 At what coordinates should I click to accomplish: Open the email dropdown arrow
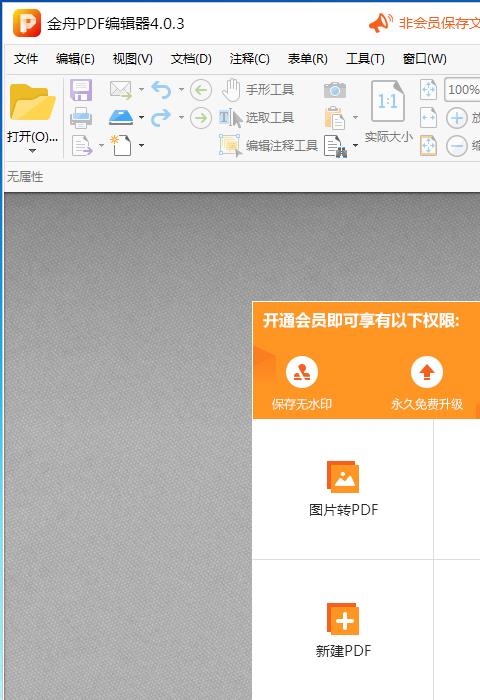(142, 90)
